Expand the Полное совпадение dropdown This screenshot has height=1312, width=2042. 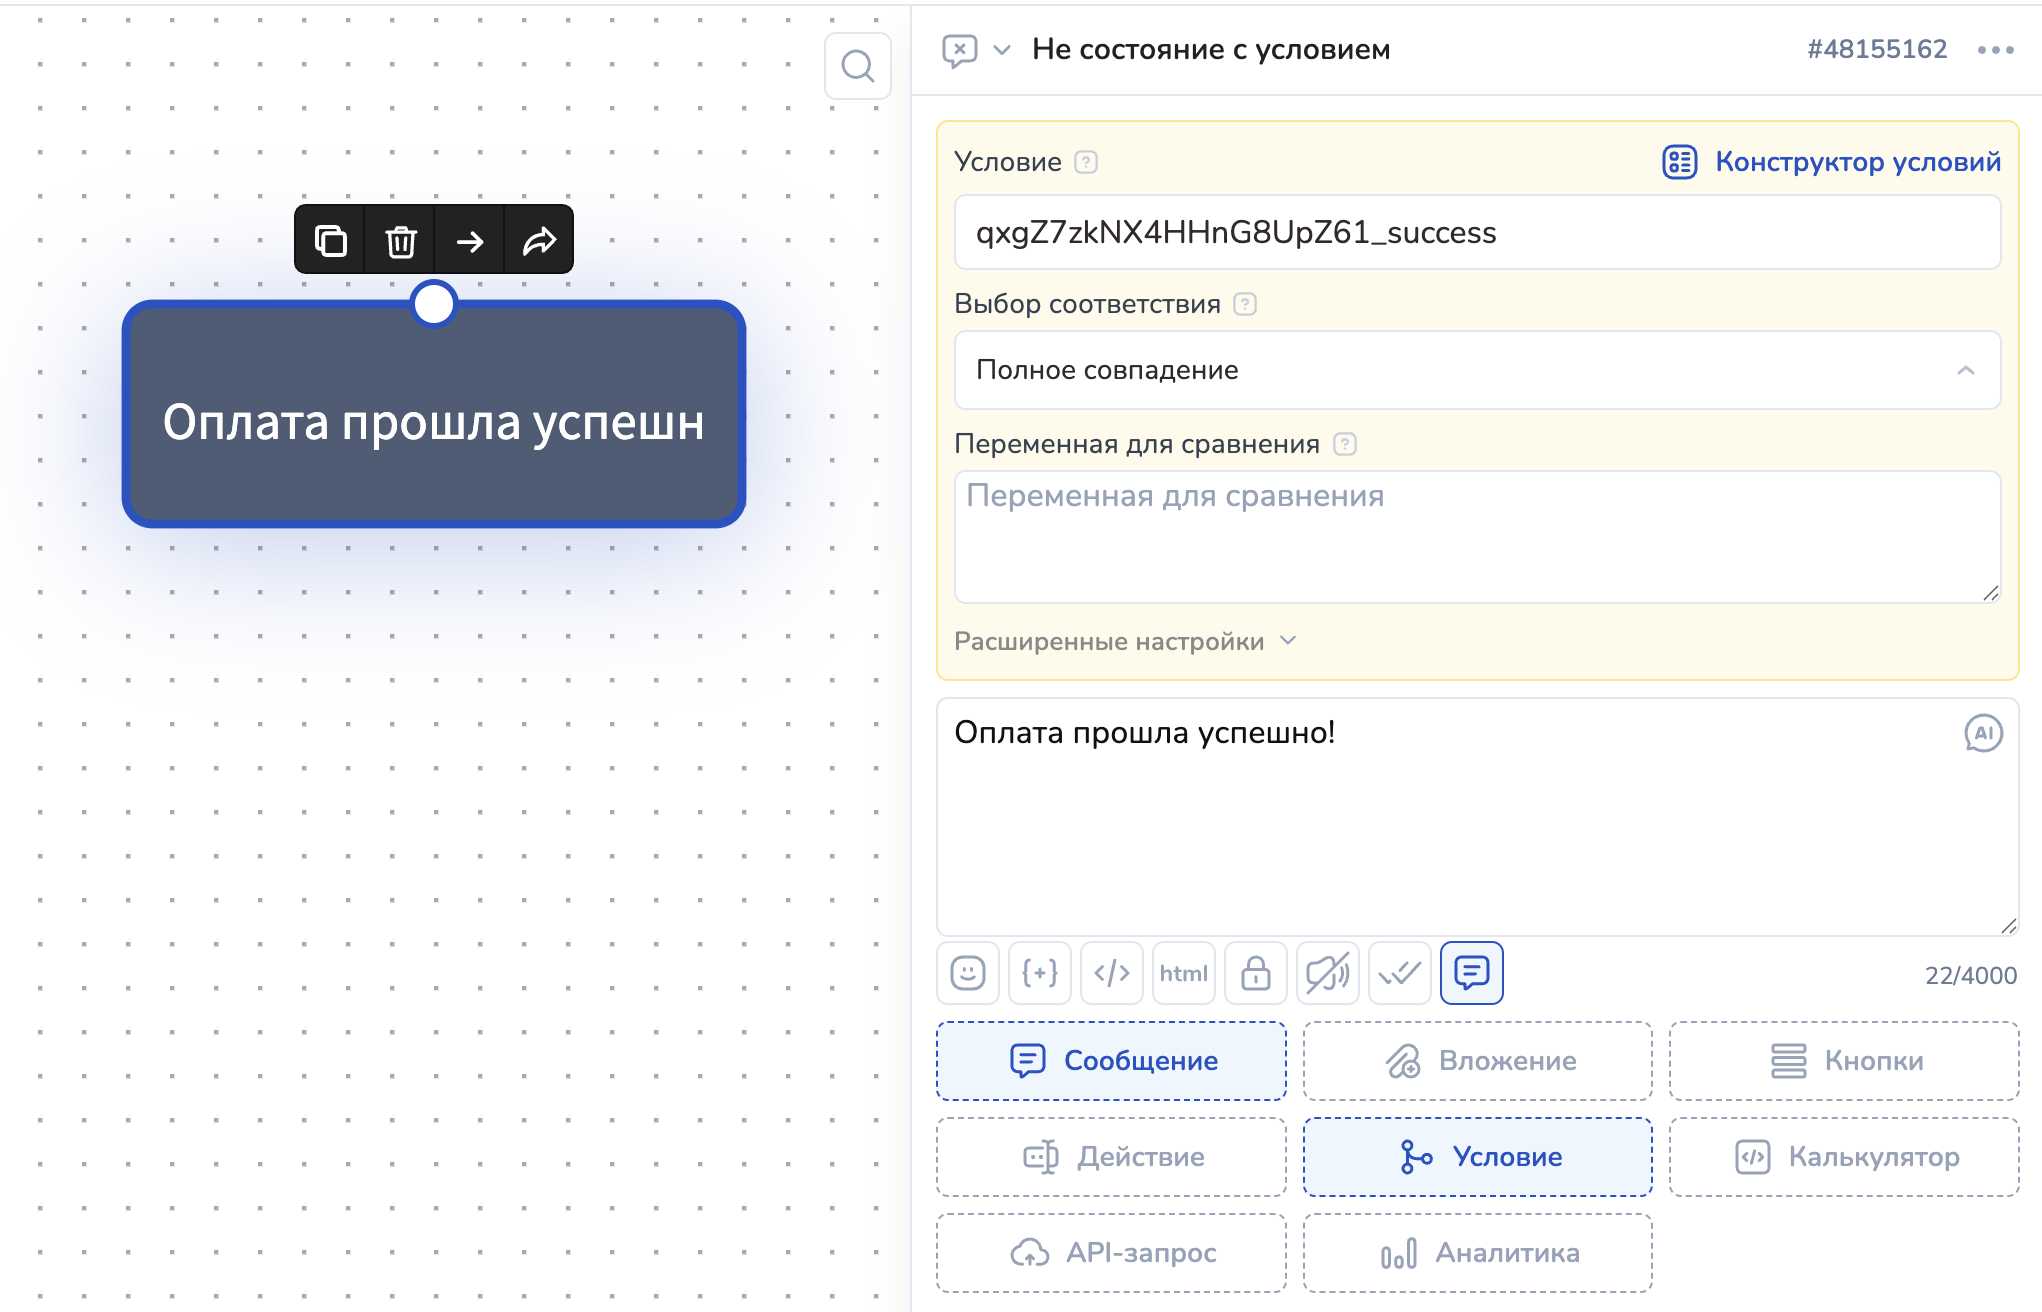[1477, 370]
